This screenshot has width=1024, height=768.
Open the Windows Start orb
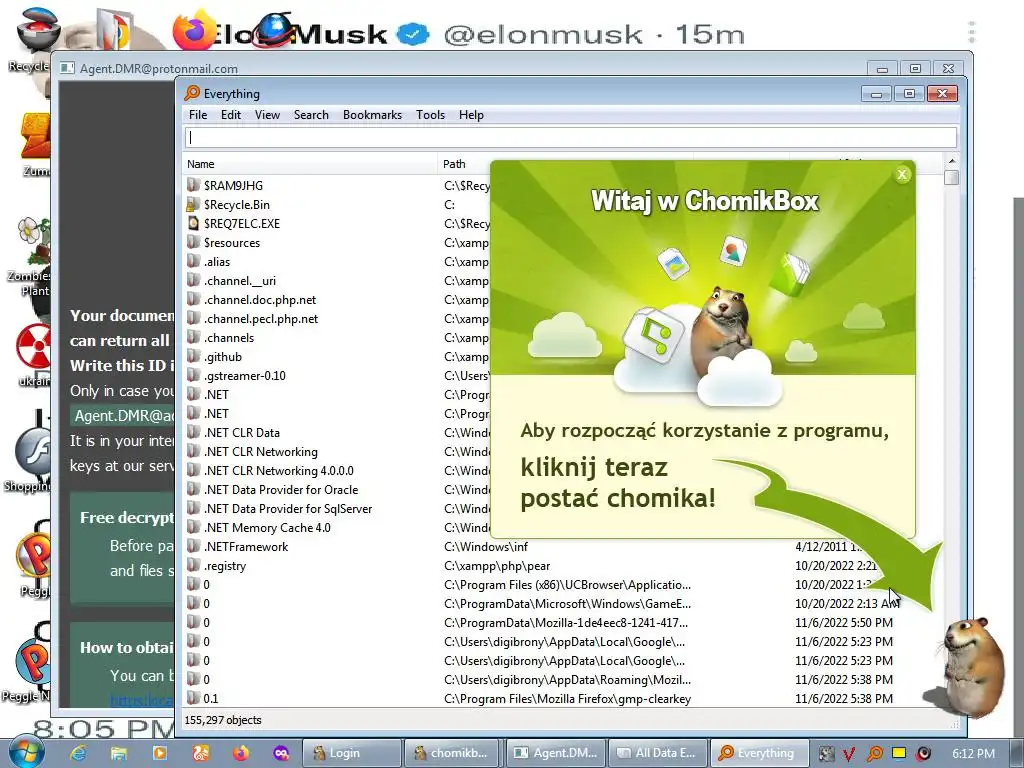click(26, 751)
